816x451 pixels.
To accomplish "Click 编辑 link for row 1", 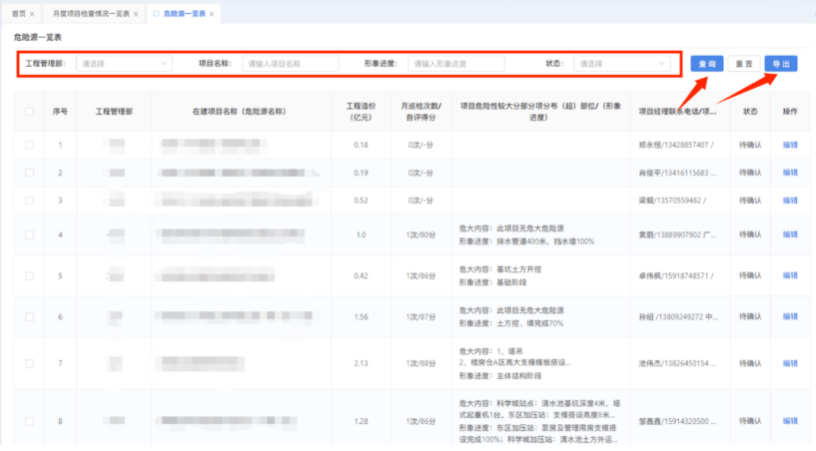I will pyautogui.click(x=789, y=145).
